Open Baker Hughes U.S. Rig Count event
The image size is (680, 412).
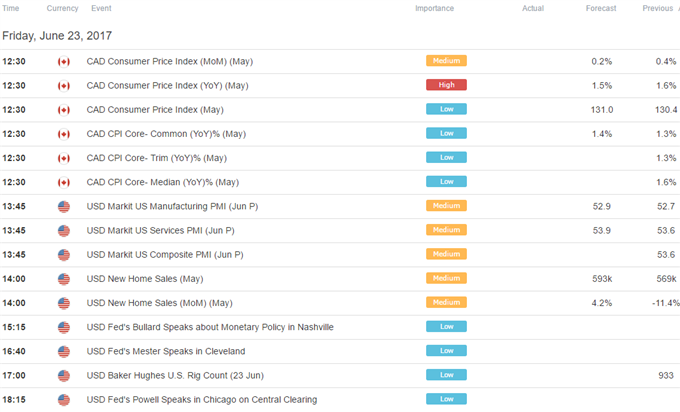click(x=175, y=376)
